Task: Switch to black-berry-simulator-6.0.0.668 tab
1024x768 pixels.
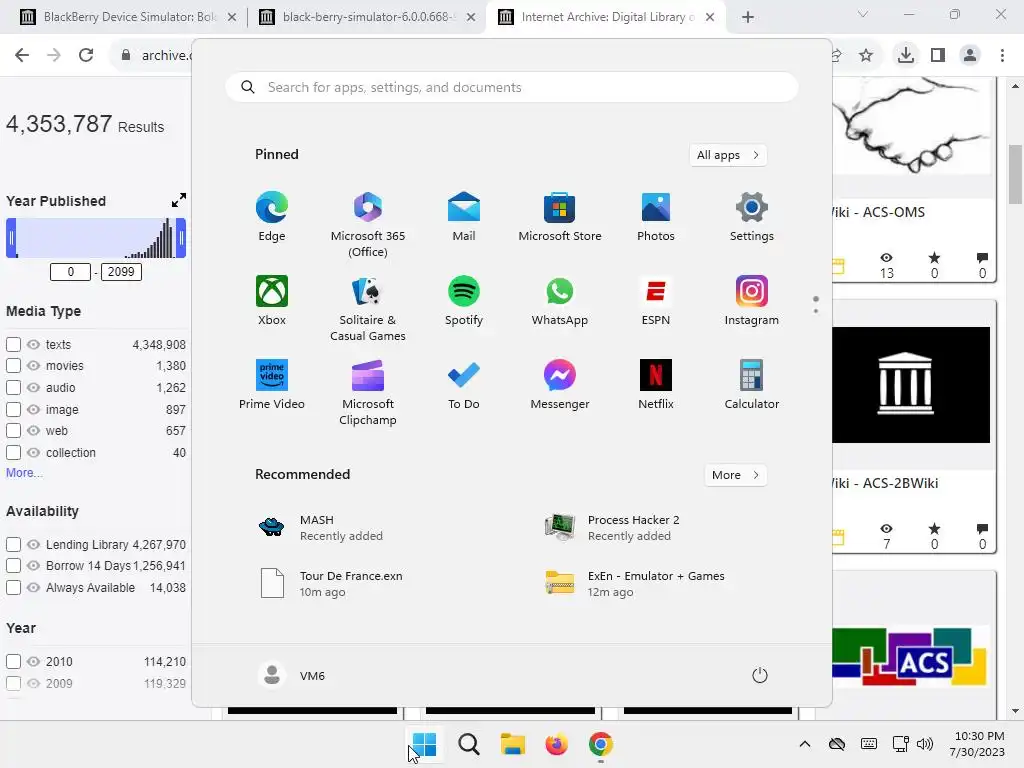Action: click(367, 17)
